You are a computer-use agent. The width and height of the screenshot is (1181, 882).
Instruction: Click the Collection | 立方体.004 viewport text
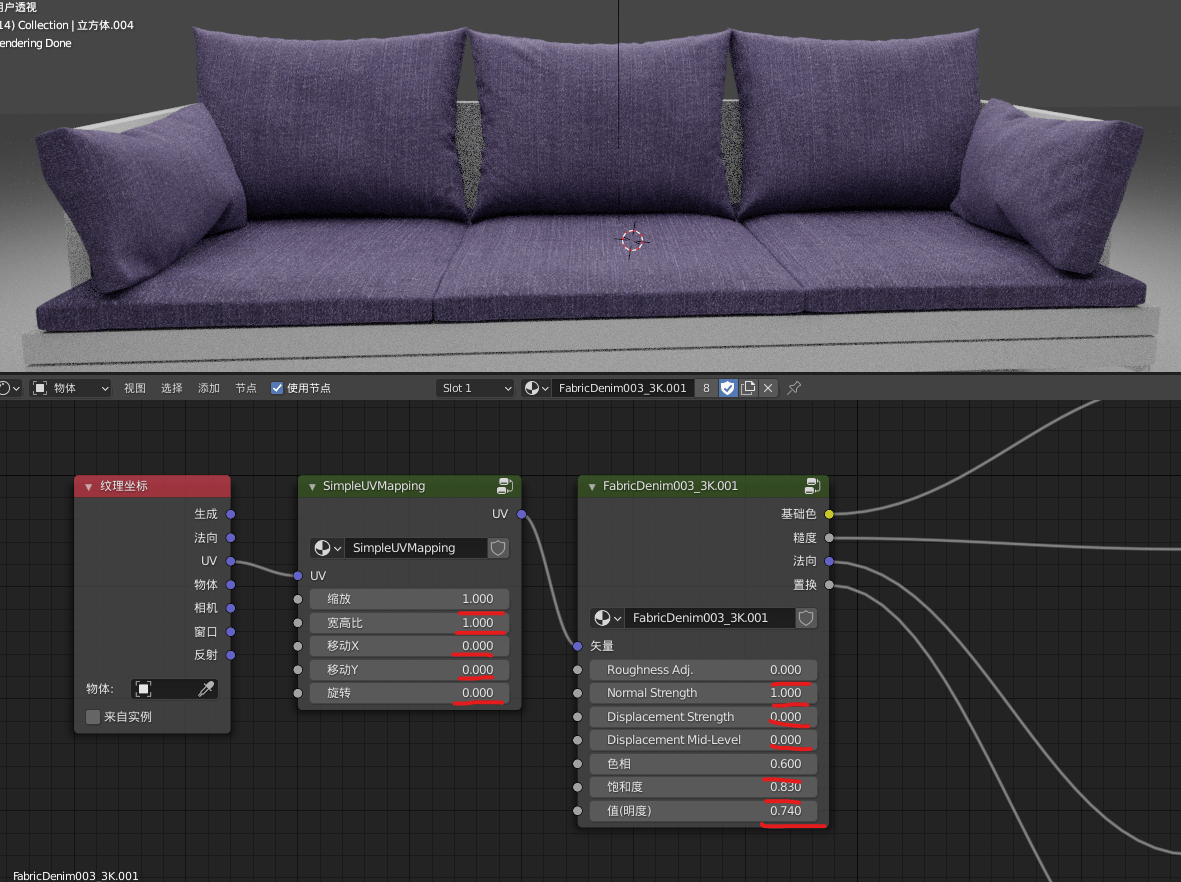pyautogui.click(x=75, y=25)
